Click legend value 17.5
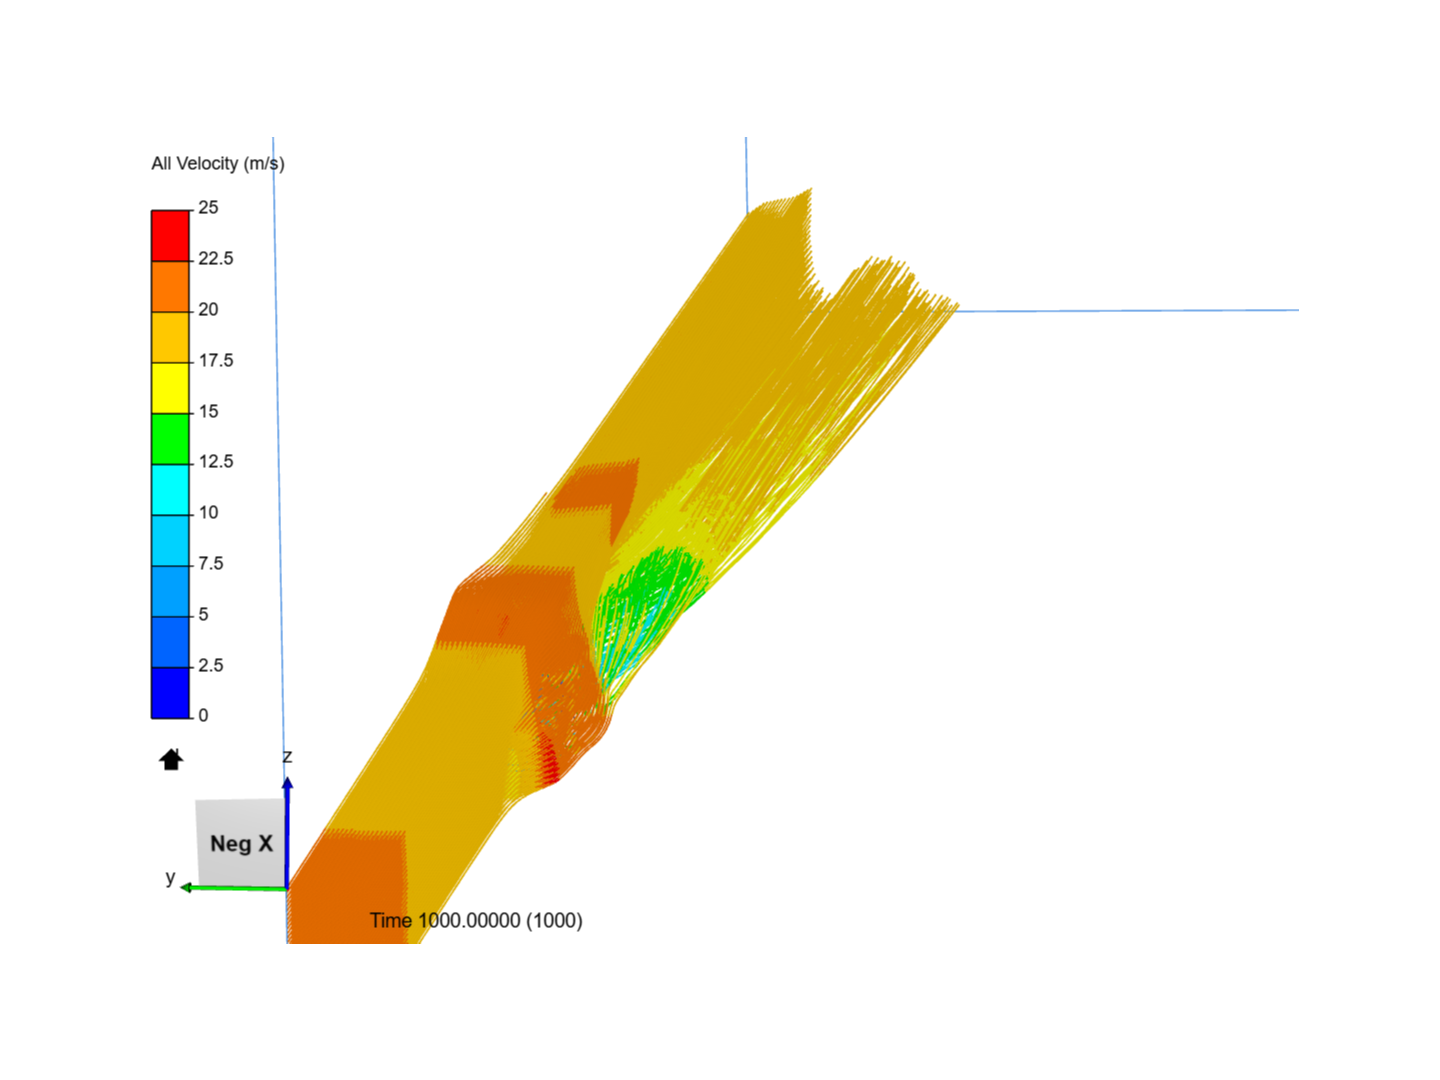The height and width of the screenshot is (1080, 1440). click(216, 360)
